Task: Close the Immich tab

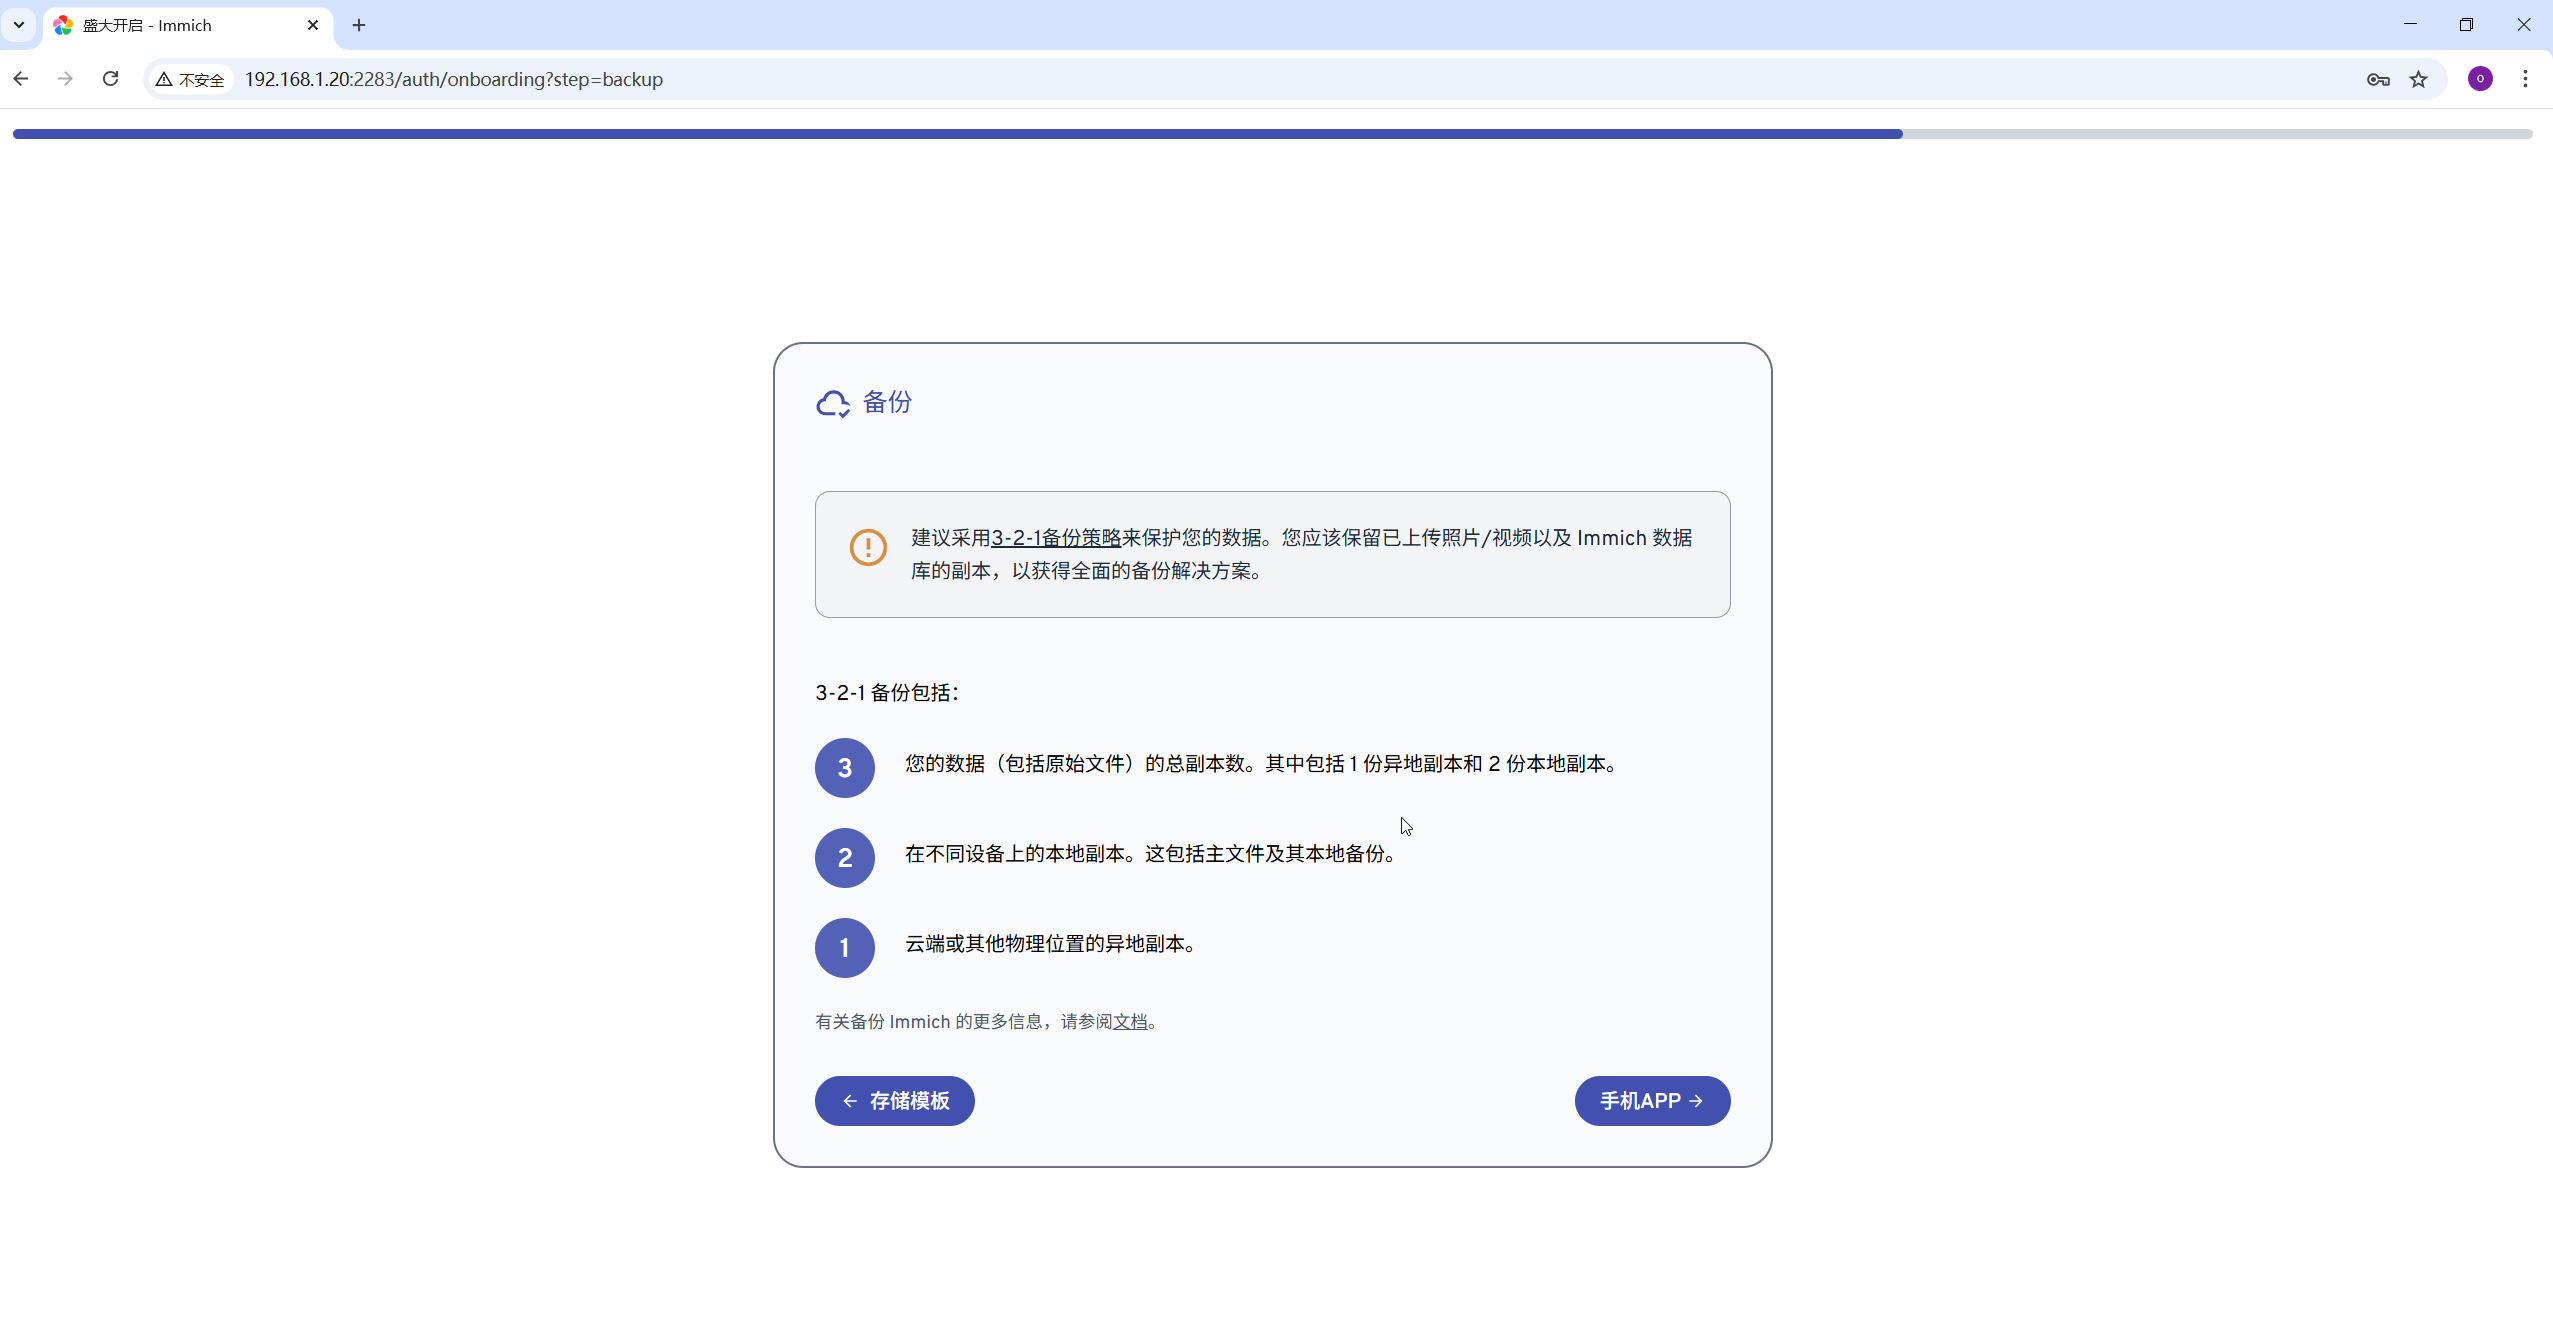Action: (313, 25)
